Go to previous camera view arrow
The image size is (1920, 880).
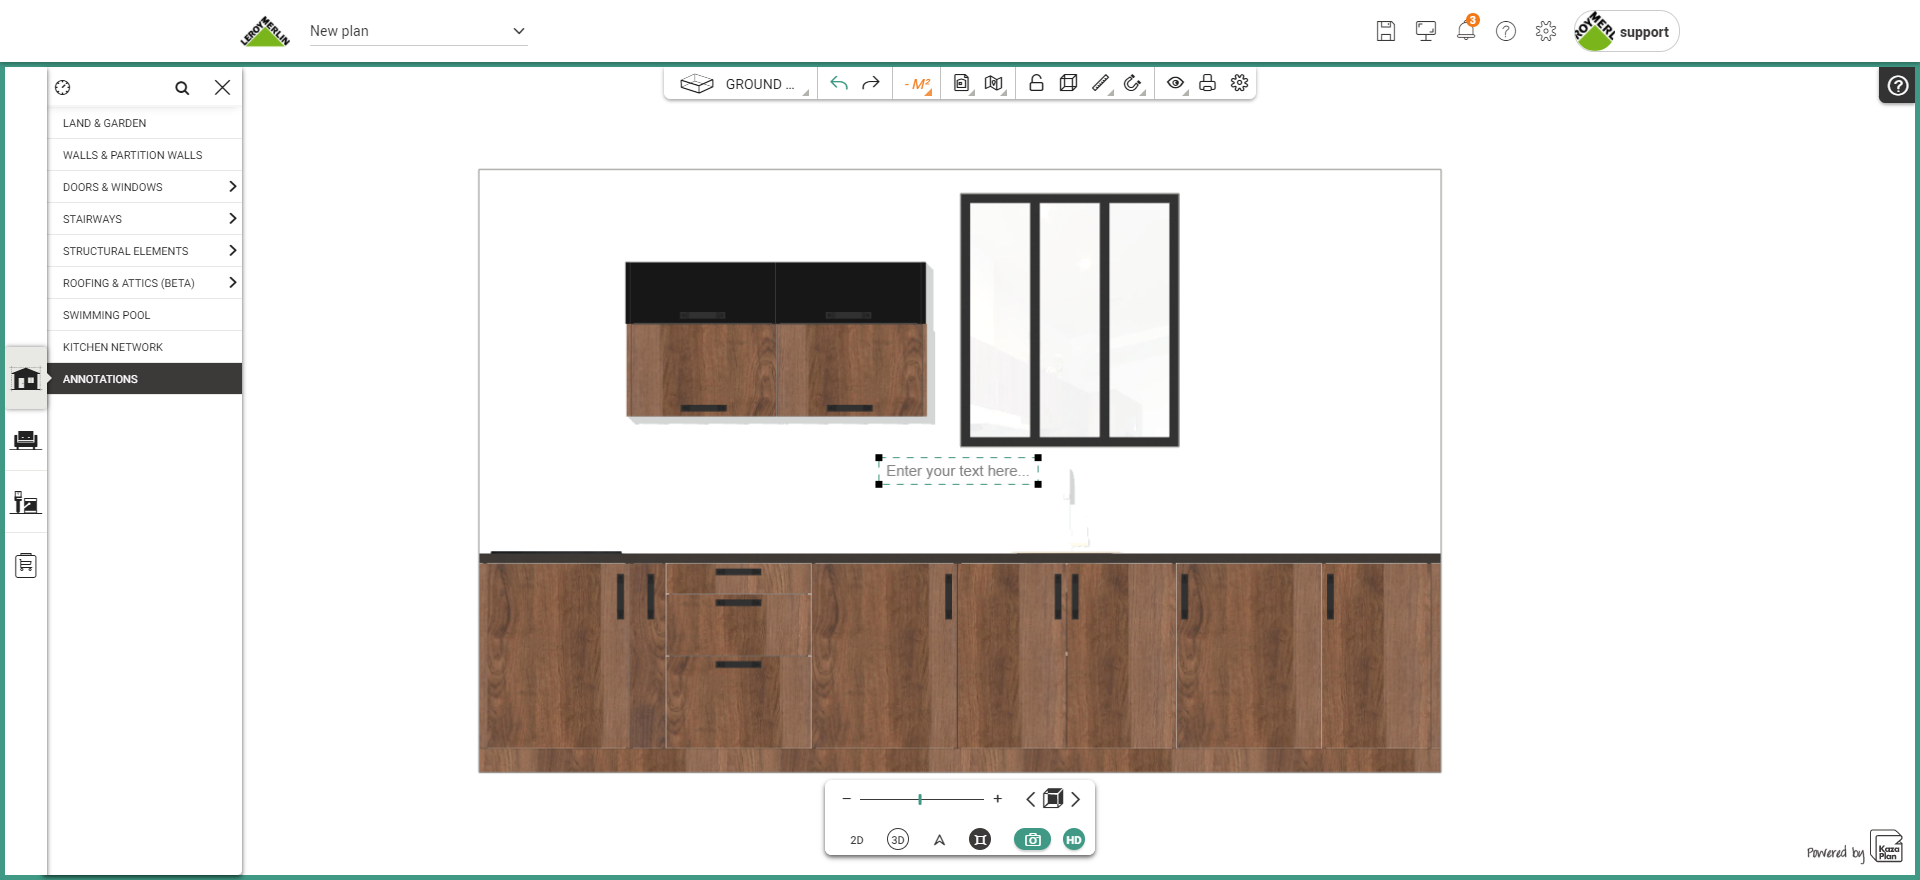pyautogui.click(x=1031, y=799)
